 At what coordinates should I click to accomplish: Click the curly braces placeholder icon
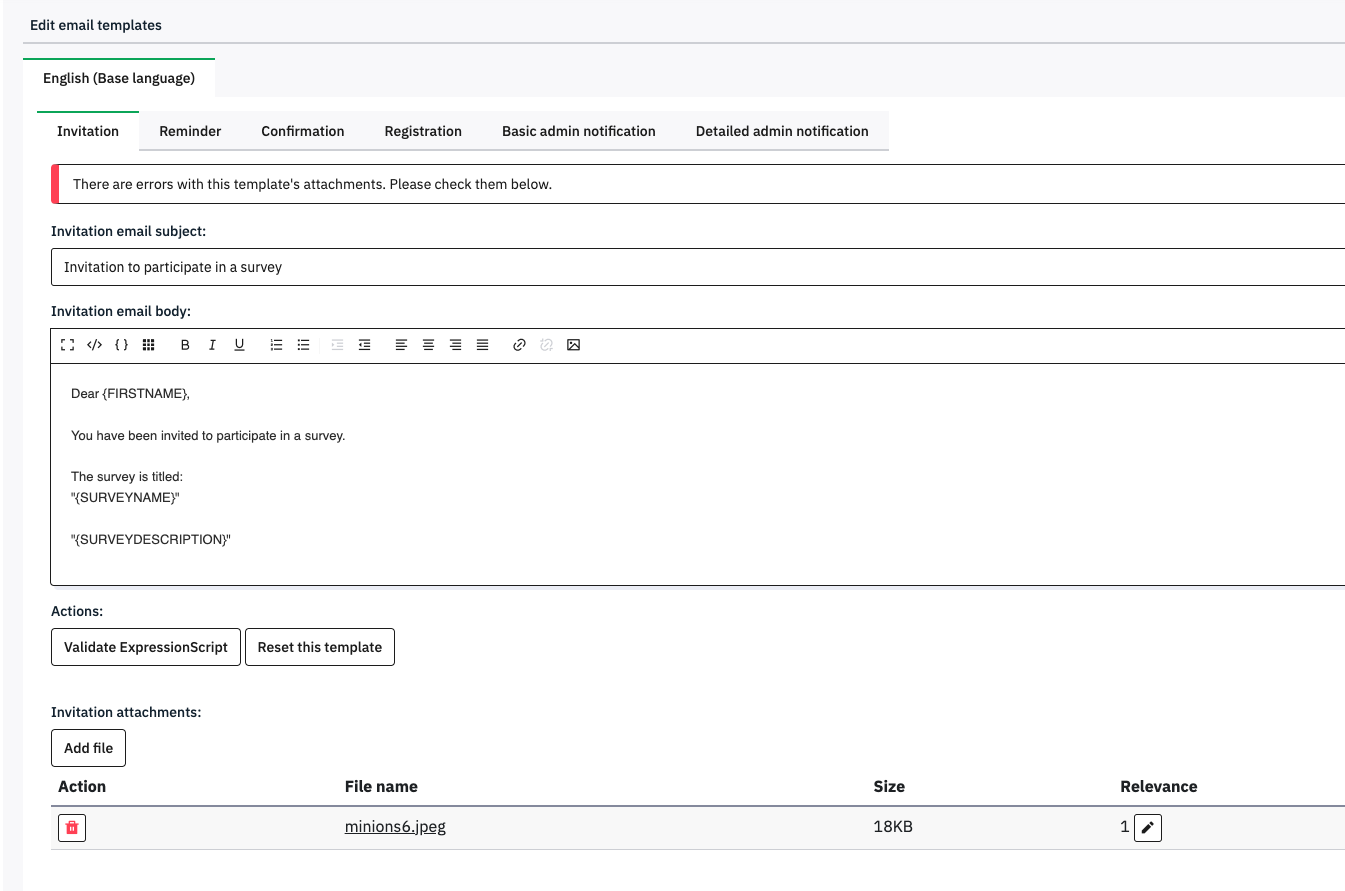click(121, 345)
